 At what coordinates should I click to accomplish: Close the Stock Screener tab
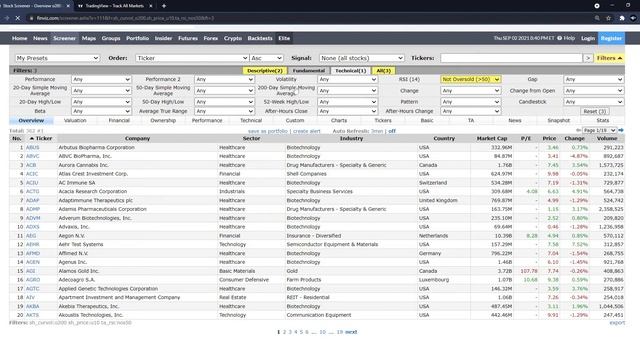[68, 6]
